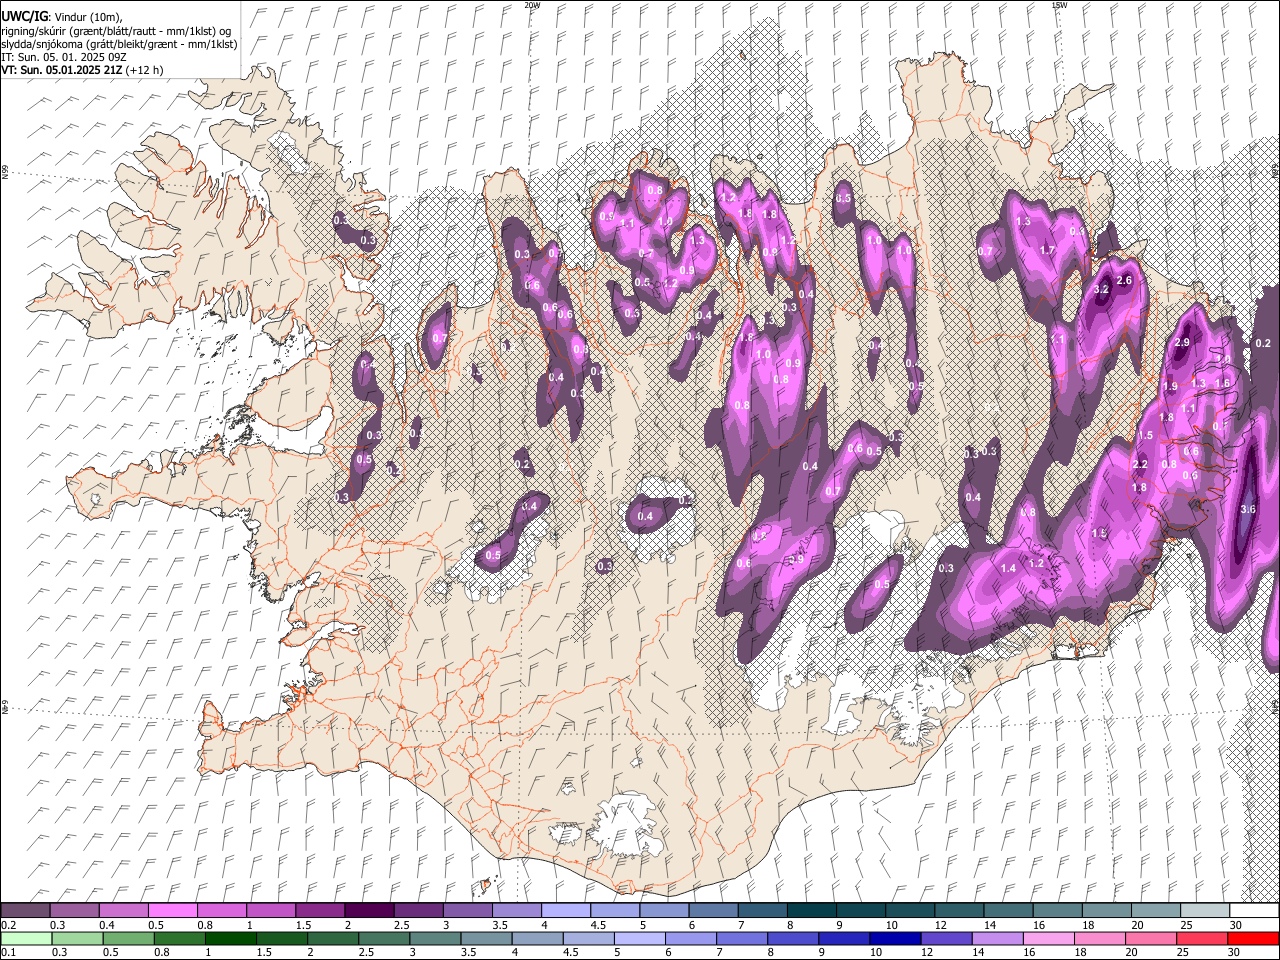The height and width of the screenshot is (960, 1280).
Task: Click the 'slydda/snjókoma' legend description line
Action: click(x=119, y=44)
